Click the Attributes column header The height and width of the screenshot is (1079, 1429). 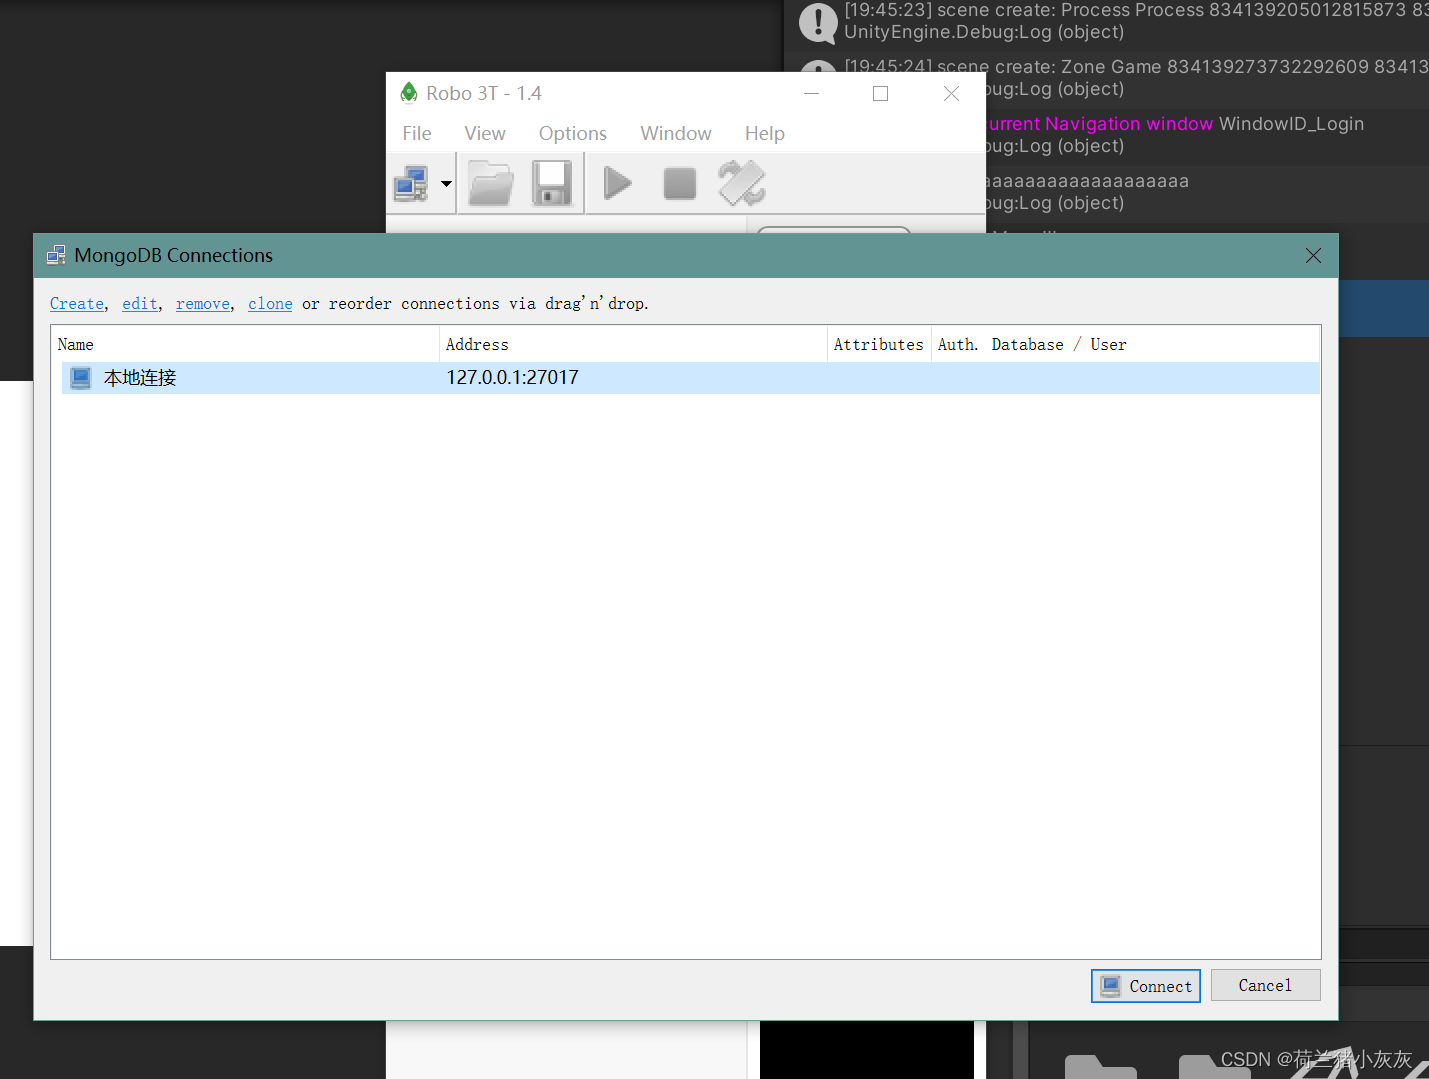point(879,344)
